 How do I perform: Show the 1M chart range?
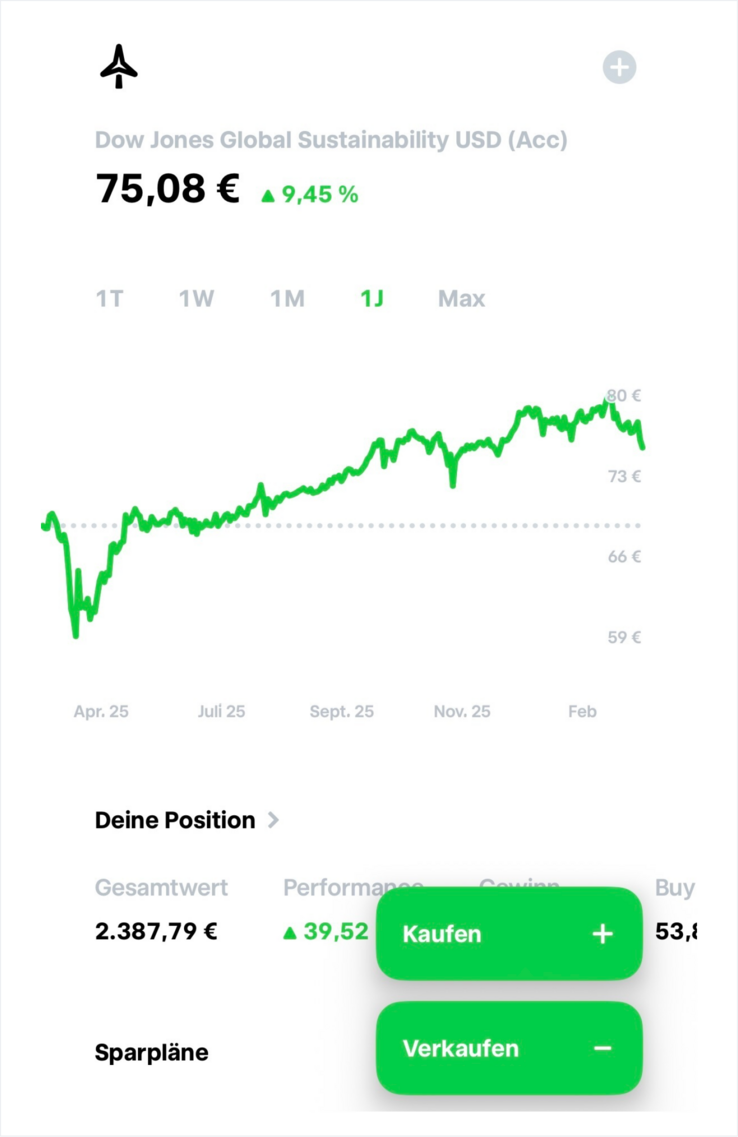(x=287, y=298)
